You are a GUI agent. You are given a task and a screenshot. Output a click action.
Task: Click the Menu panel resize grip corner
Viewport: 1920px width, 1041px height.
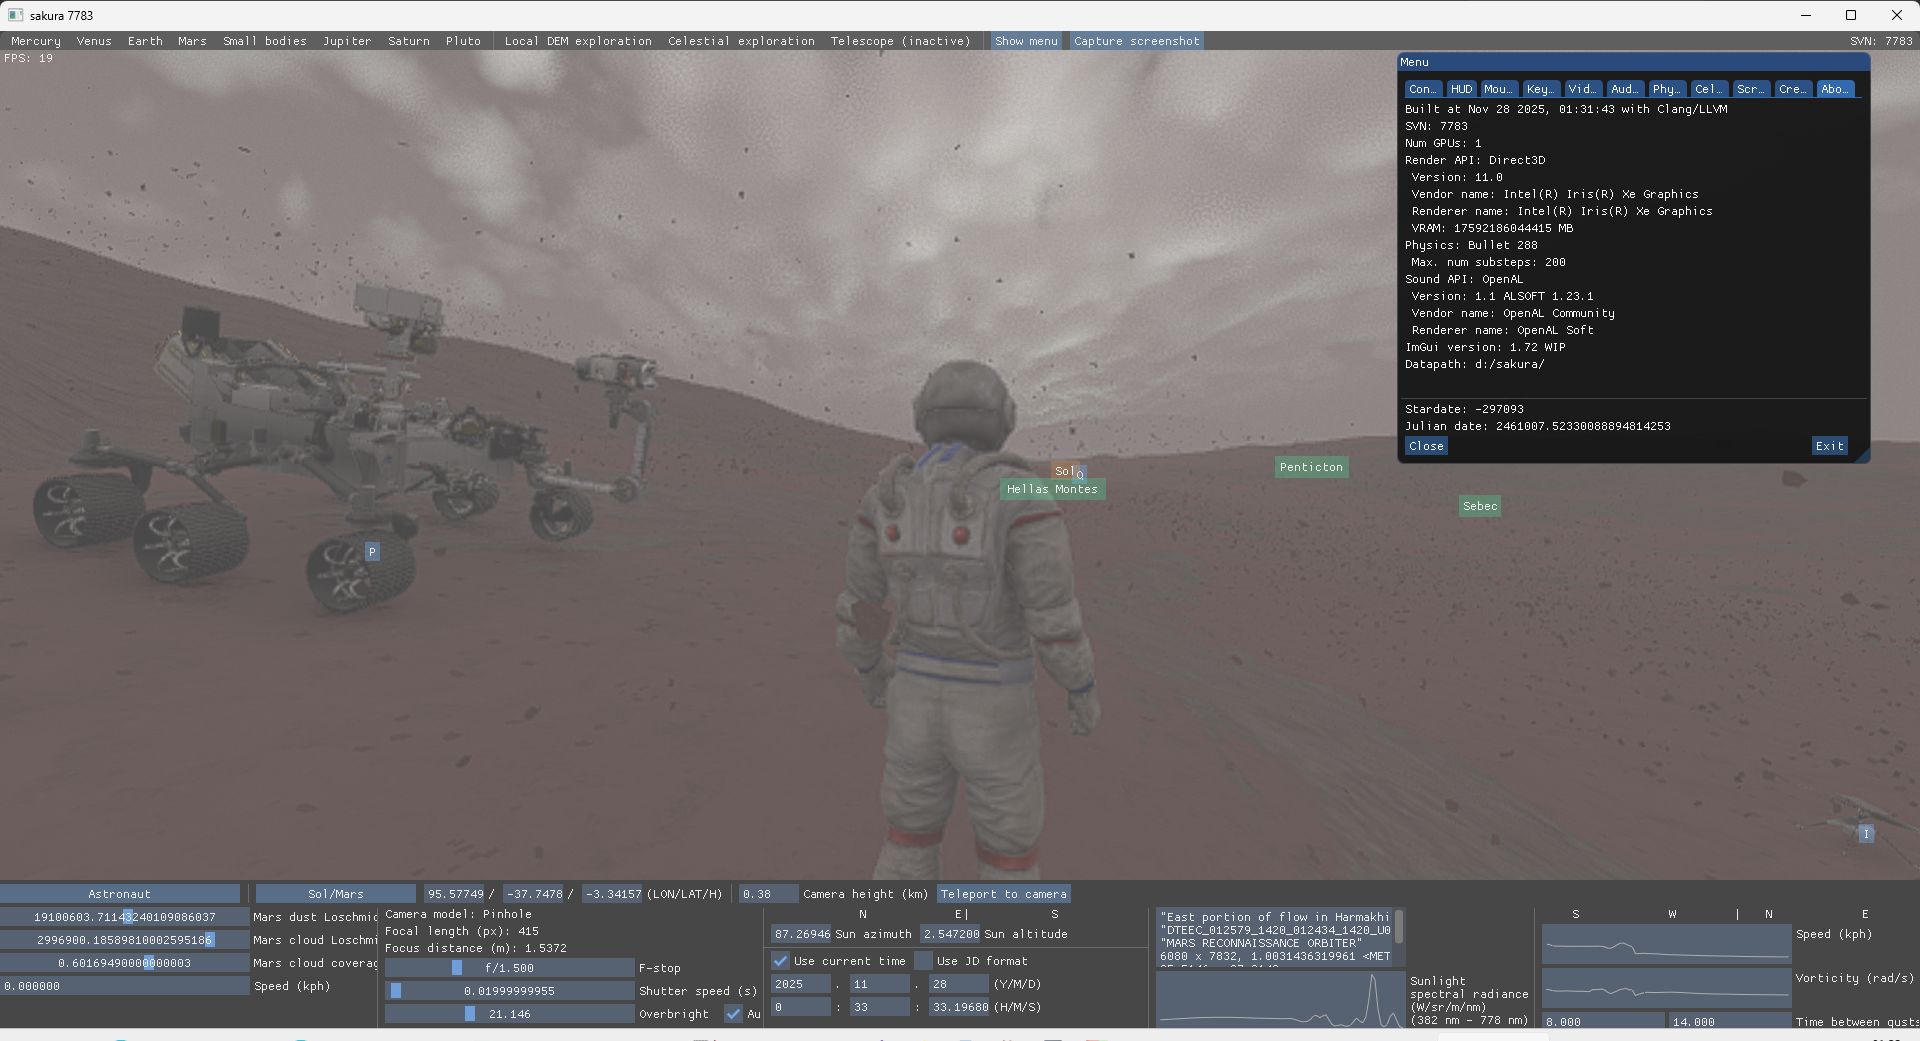[x=1862, y=456]
